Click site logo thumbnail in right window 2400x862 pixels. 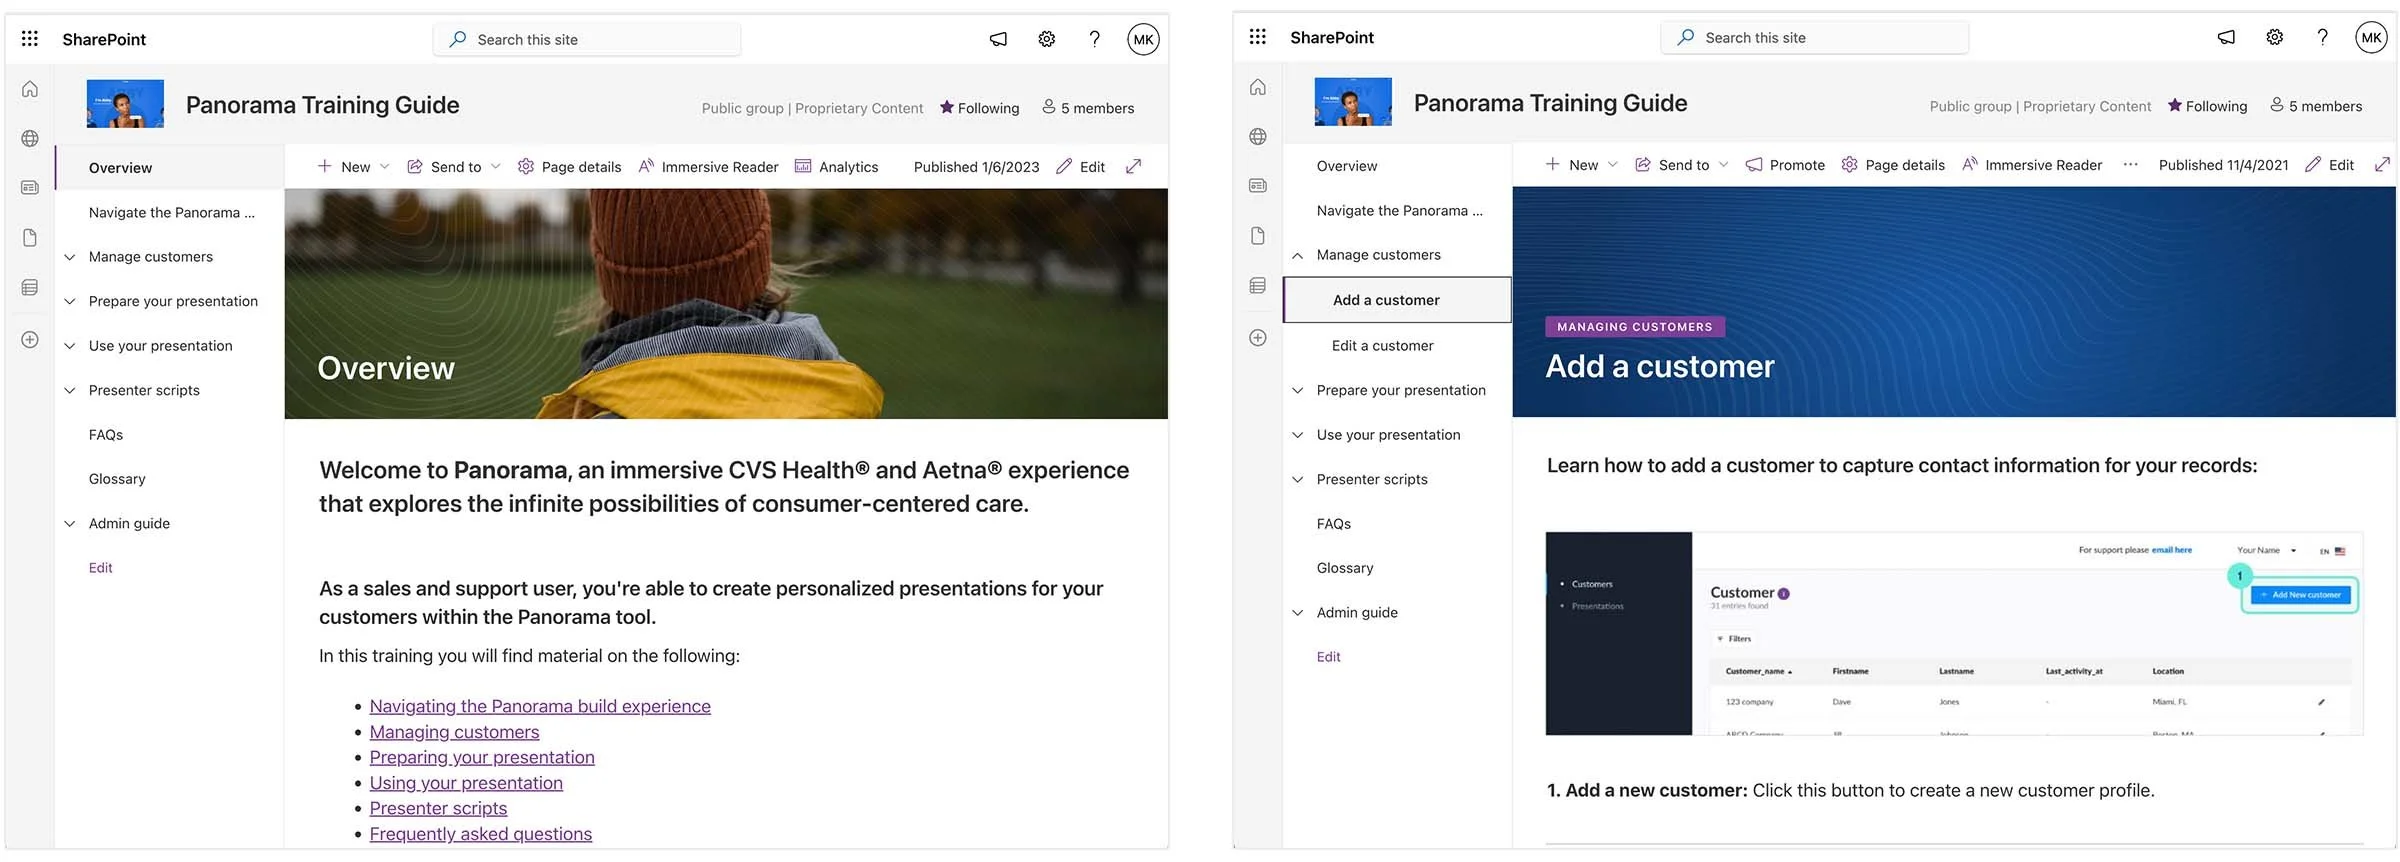(x=1353, y=102)
